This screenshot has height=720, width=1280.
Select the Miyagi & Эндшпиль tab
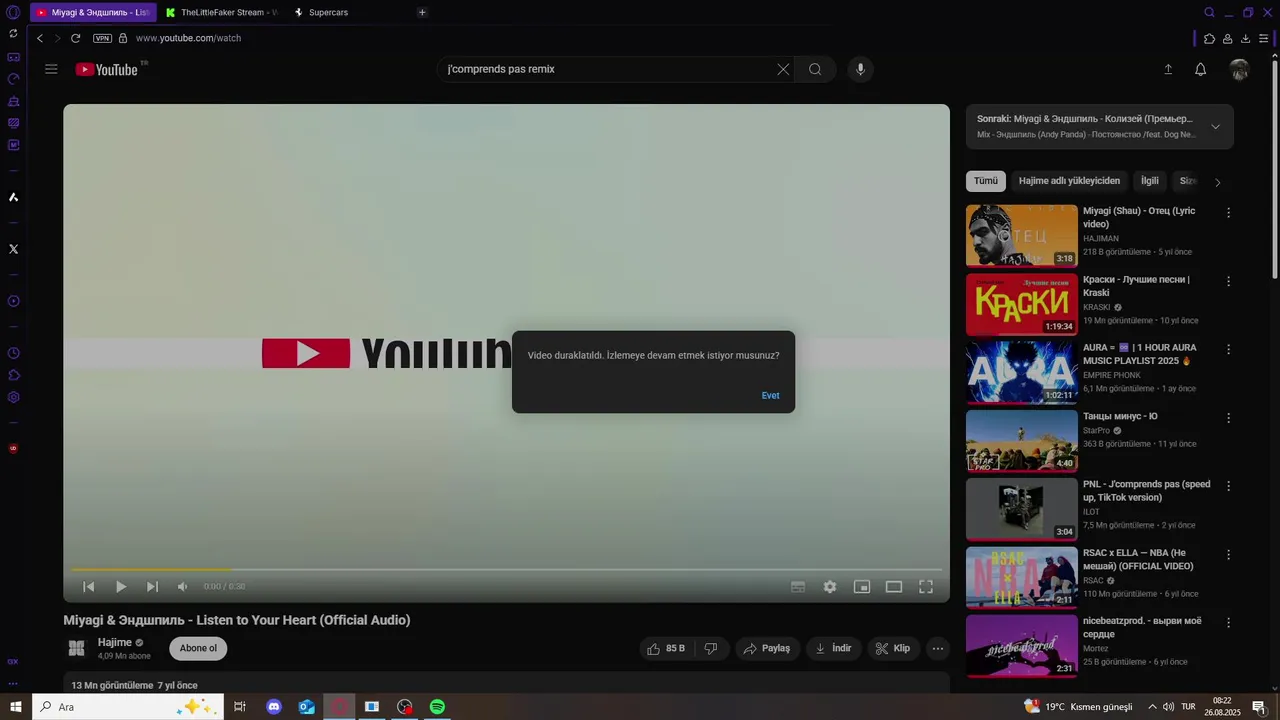click(93, 13)
